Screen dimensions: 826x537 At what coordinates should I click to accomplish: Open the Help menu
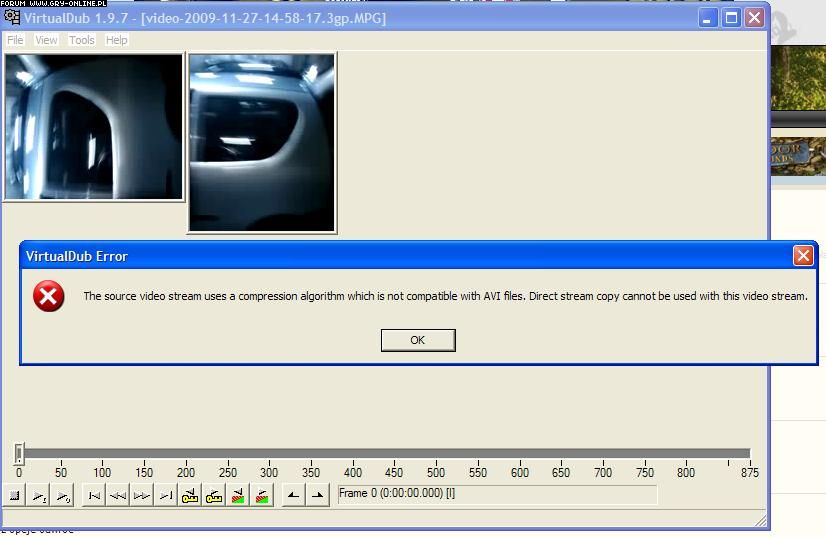pyautogui.click(x=116, y=40)
